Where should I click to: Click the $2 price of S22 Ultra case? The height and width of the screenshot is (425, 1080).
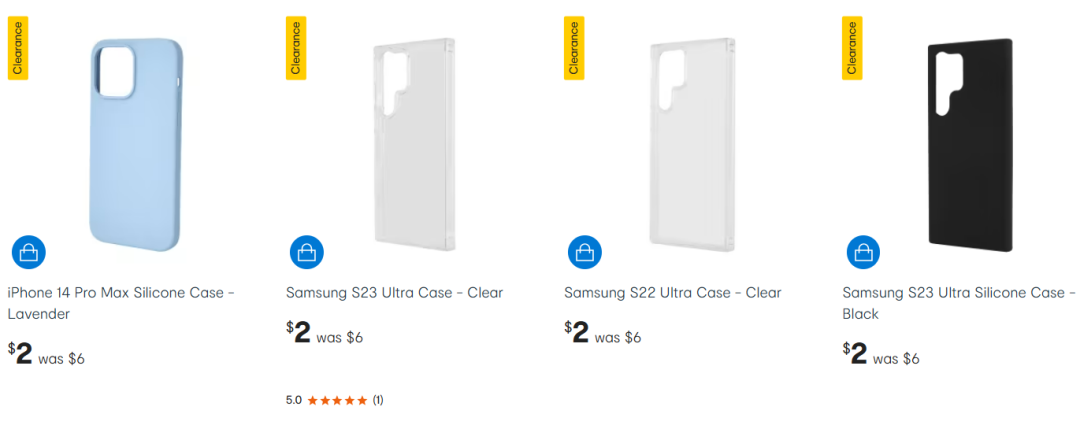[x=576, y=332]
